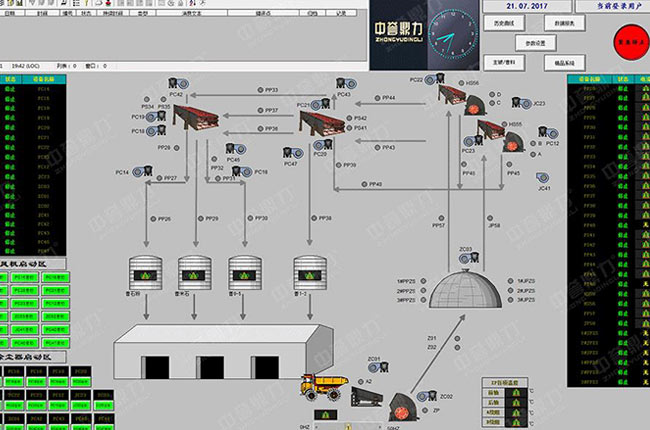
Task: Select the JC41 fan icon
Action: click(543, 178)
